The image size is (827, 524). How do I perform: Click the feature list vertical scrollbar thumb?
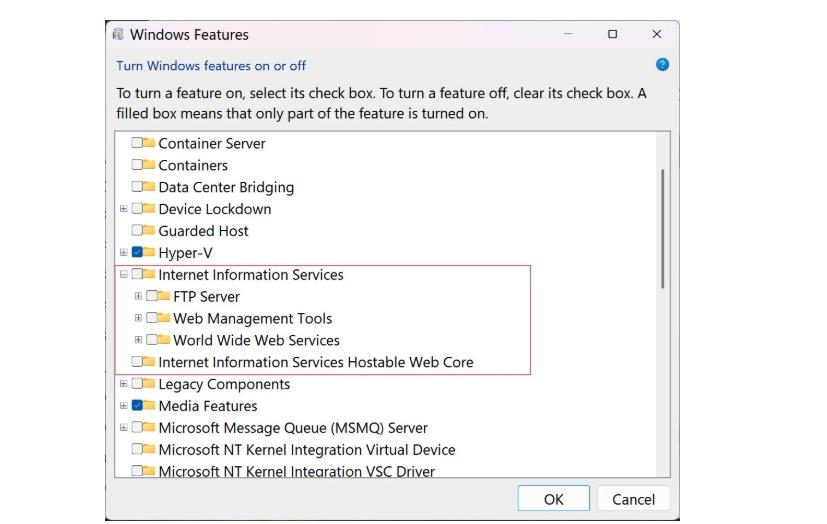pyautogui.click(x=662, y=228)
